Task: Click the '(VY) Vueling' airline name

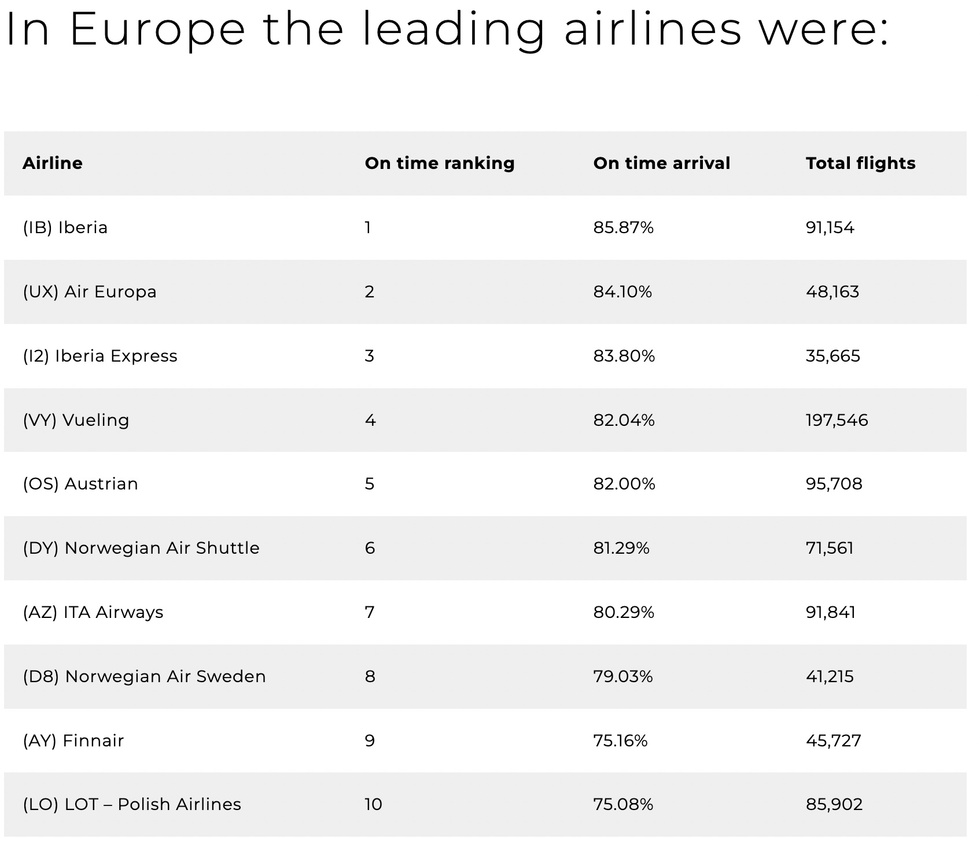Action: 76,420
